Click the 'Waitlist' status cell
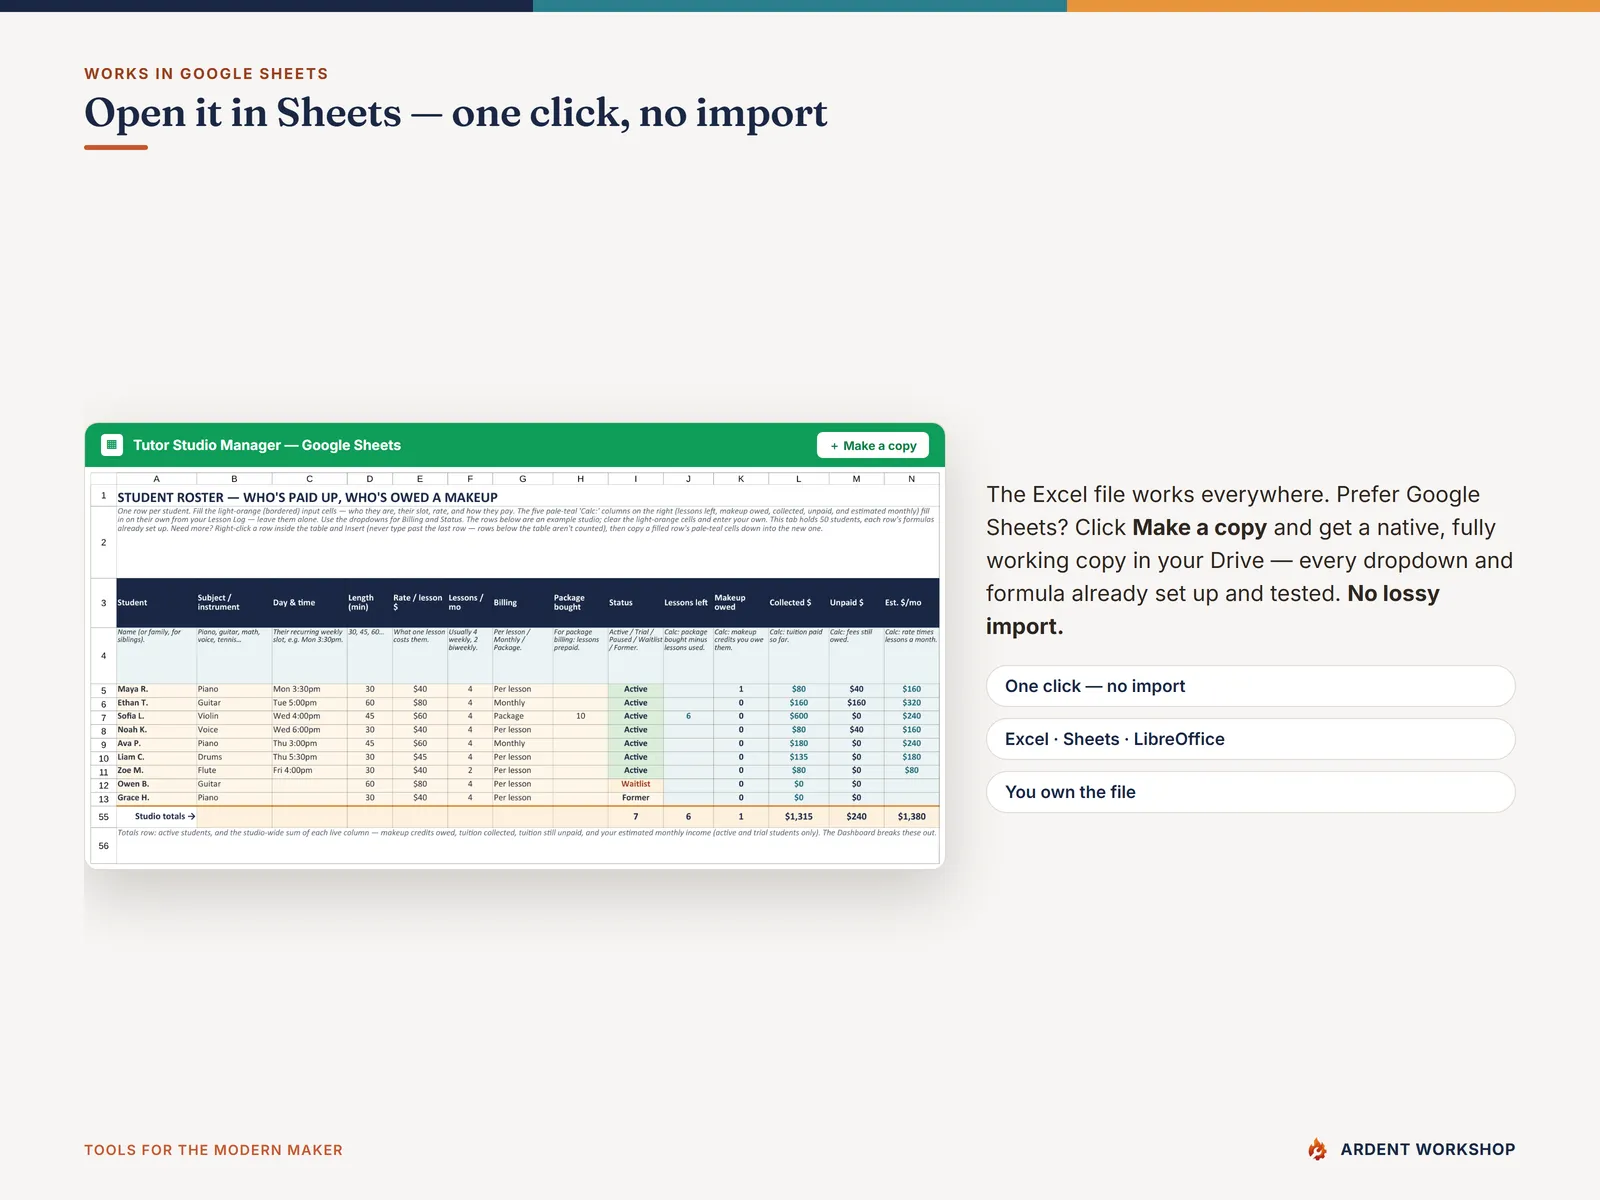Image resolution: width=1600 pixels, height=1200 pixels. coord(635,784)
